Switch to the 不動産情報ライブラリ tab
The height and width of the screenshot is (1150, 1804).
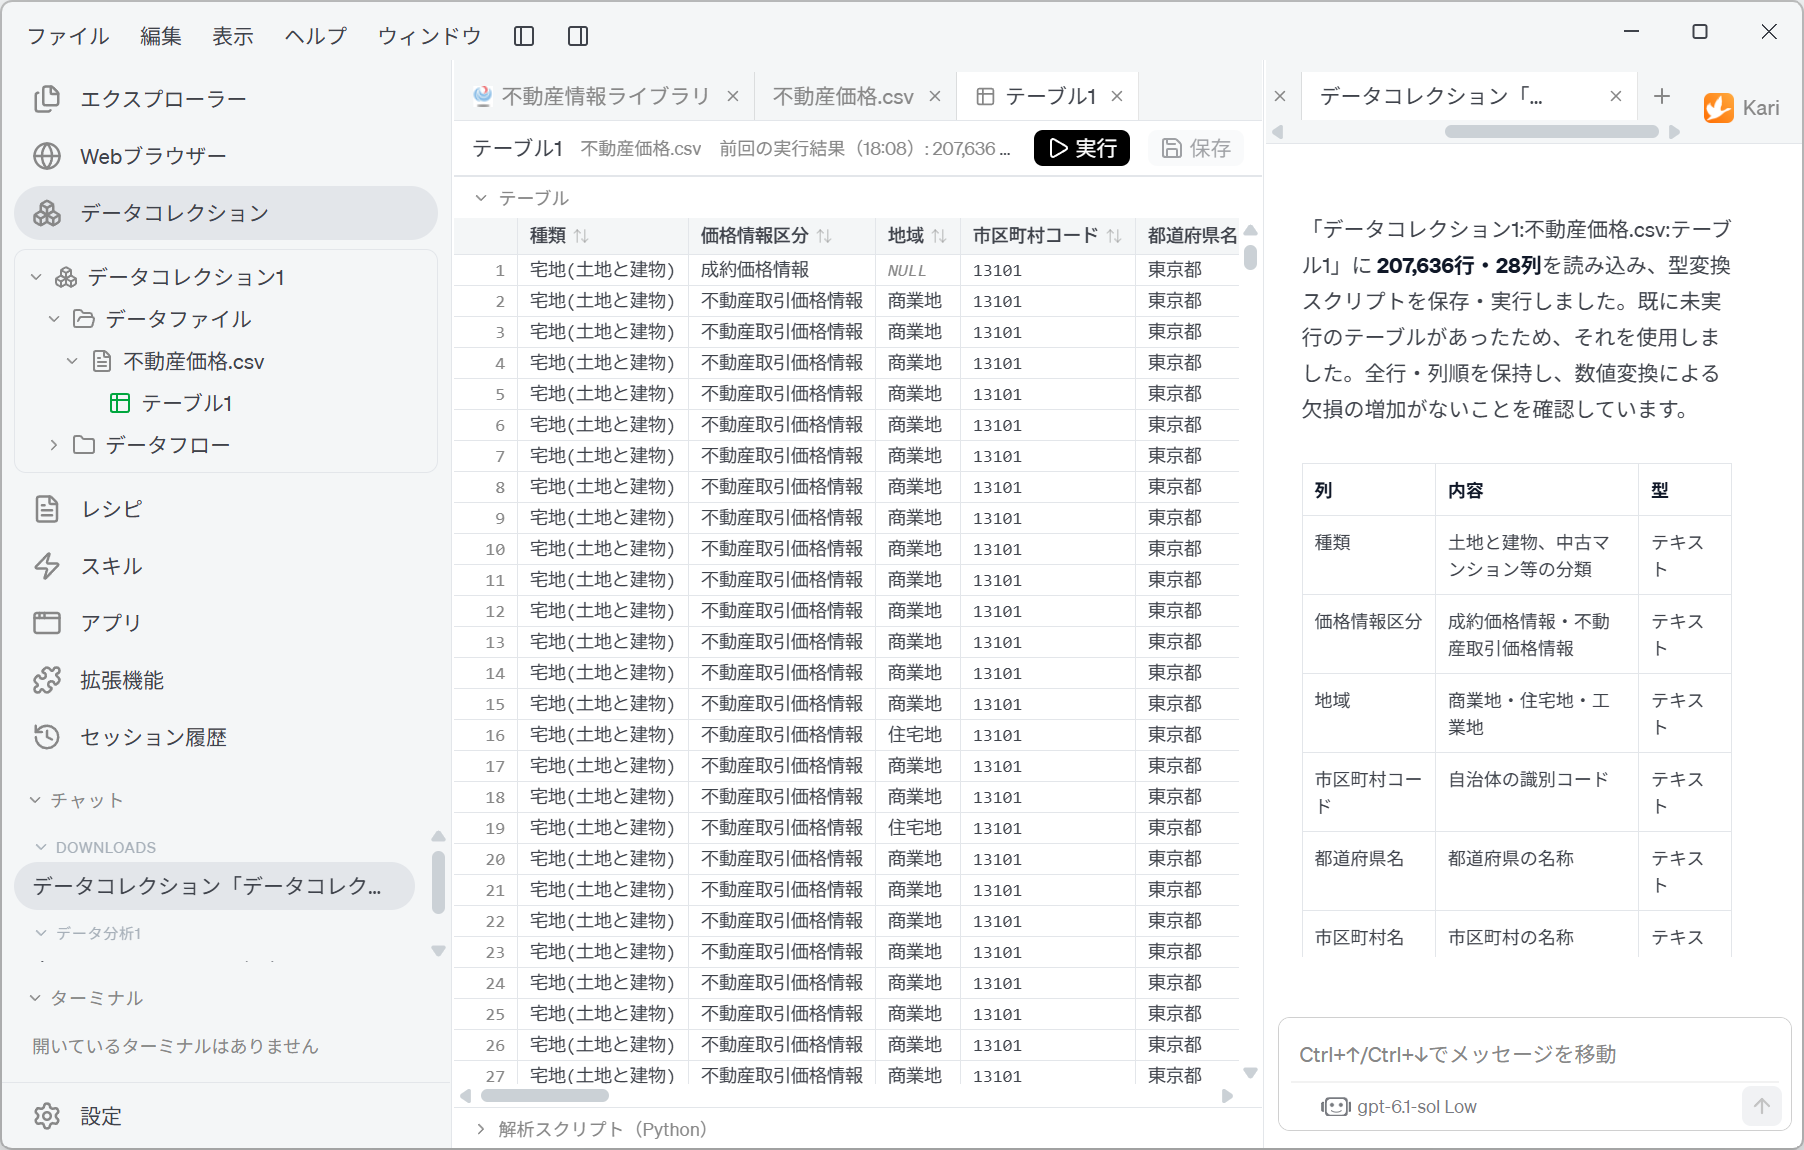point(605,96)
